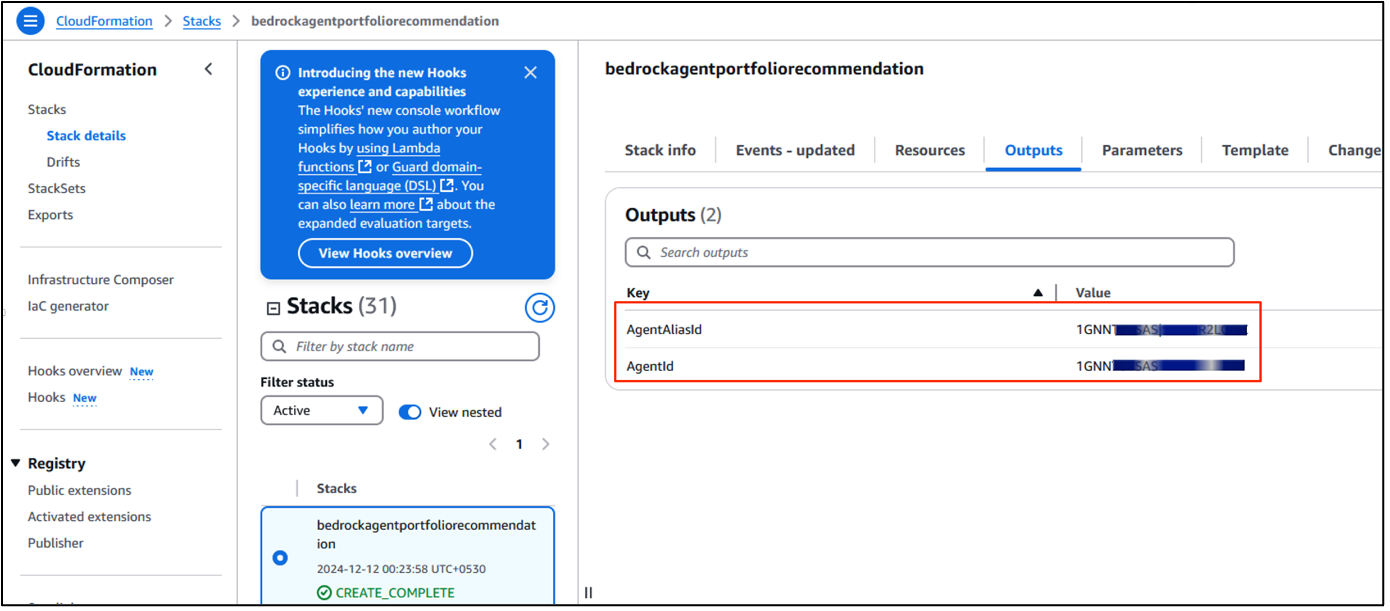Open IaC generator
Image resolution: width=1390 pixels, height=611 pixels.
(x=68, y=306)
